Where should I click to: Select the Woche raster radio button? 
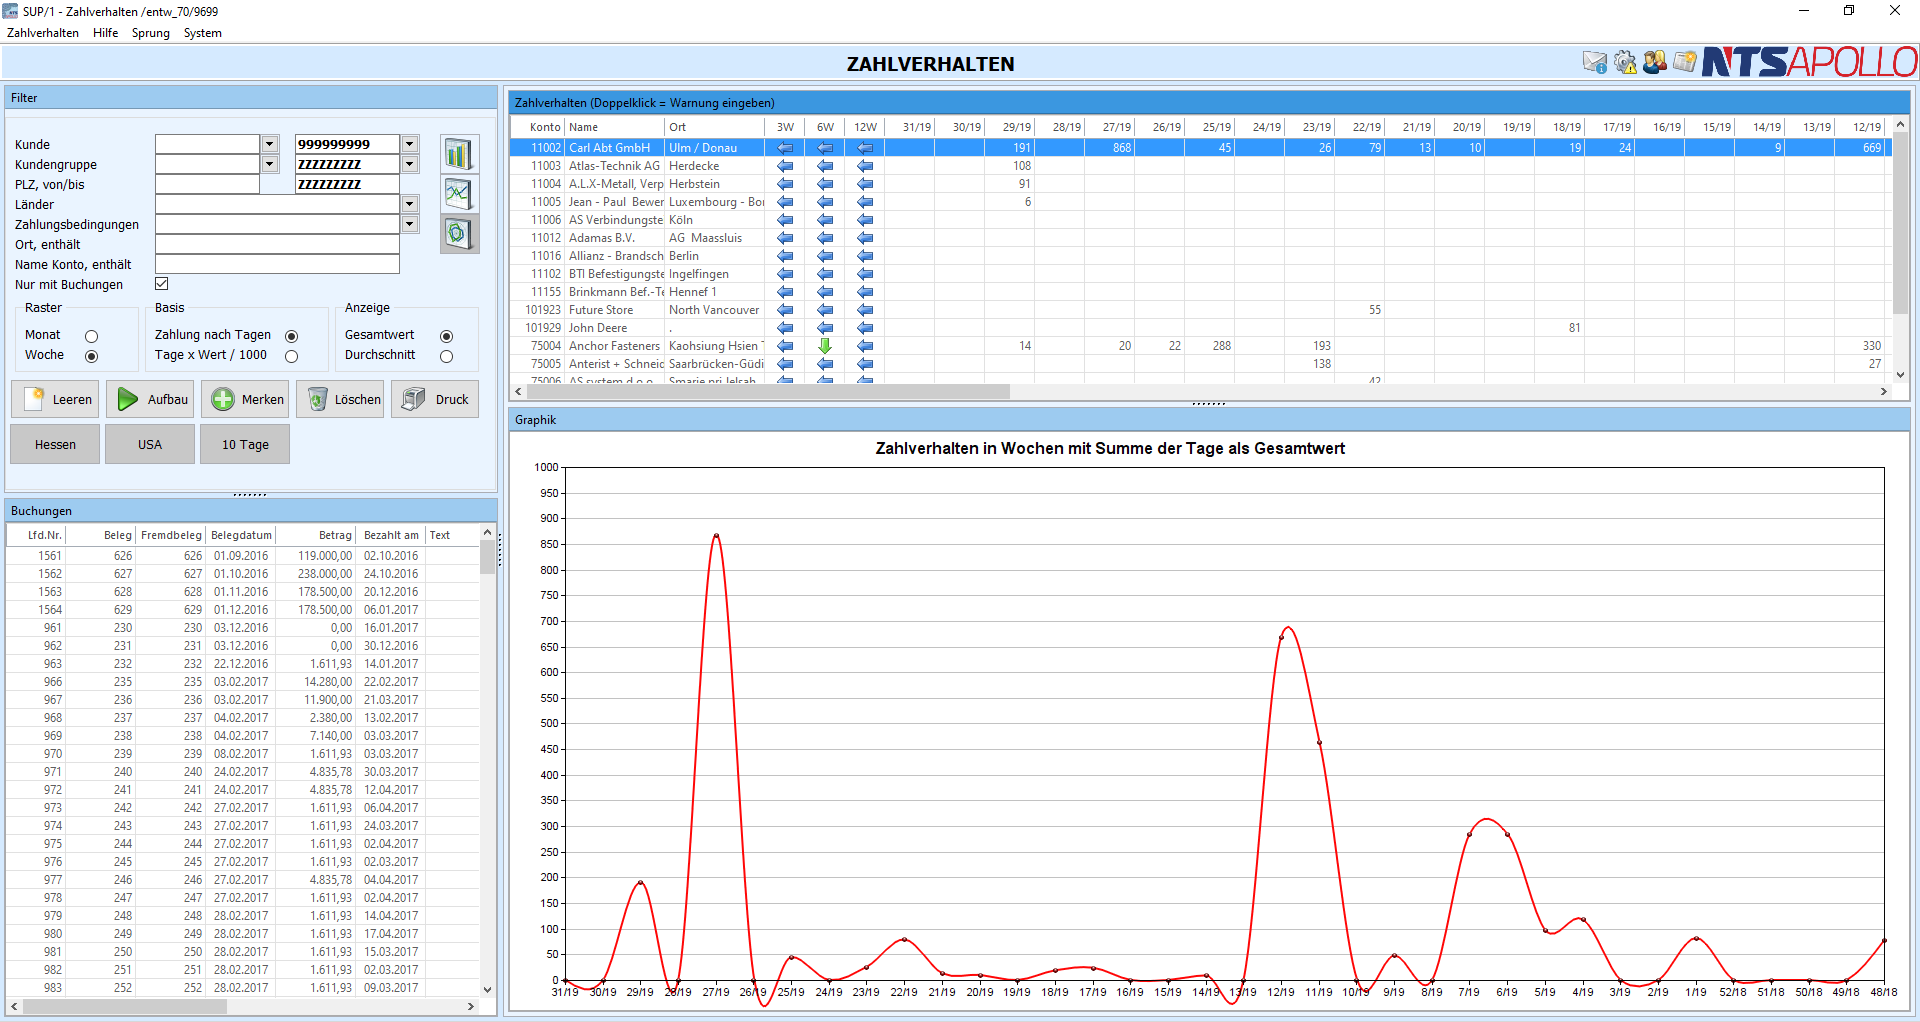(91, 356)
